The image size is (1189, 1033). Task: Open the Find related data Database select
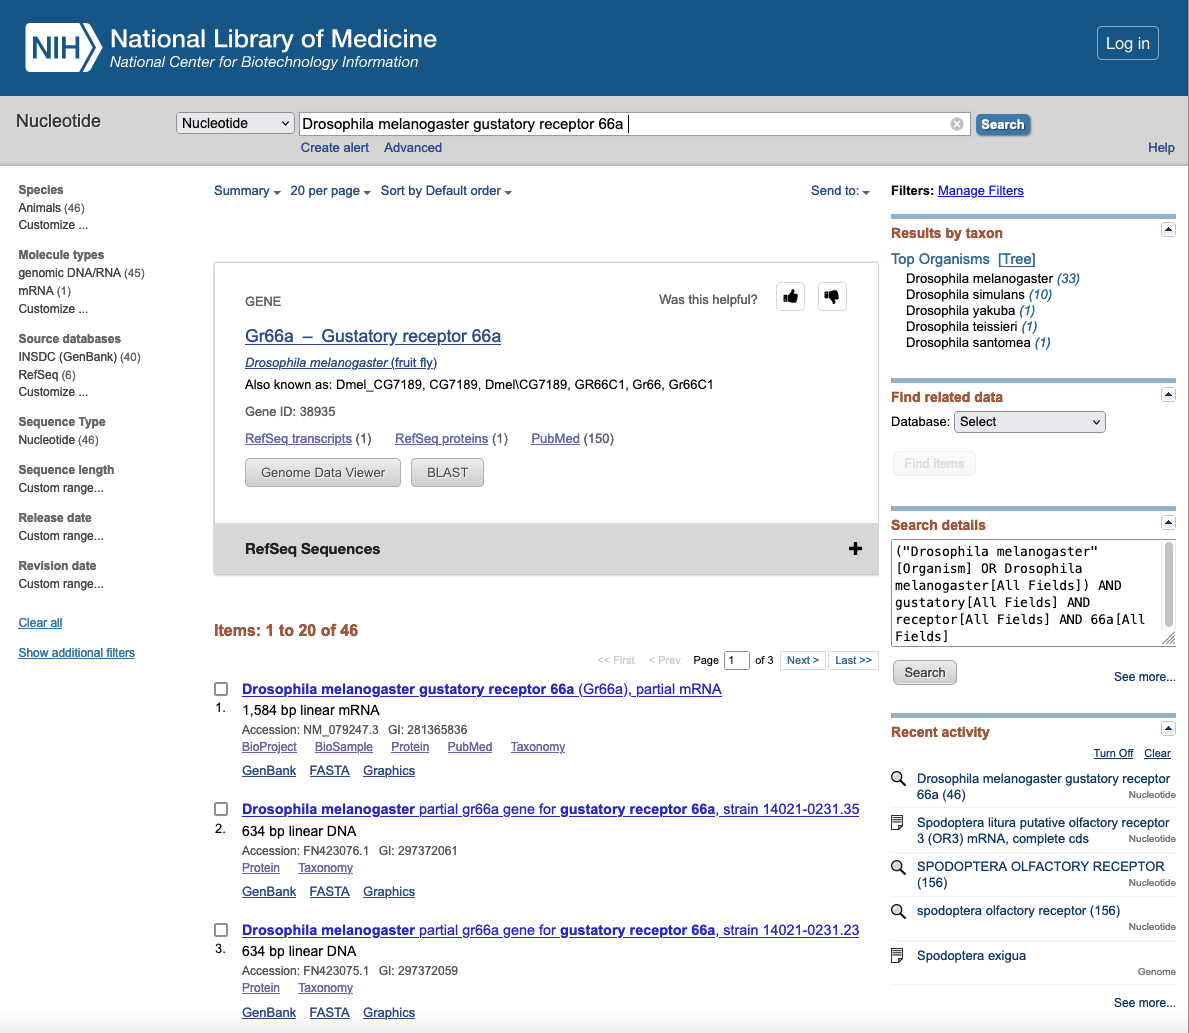click(1029, 422)
